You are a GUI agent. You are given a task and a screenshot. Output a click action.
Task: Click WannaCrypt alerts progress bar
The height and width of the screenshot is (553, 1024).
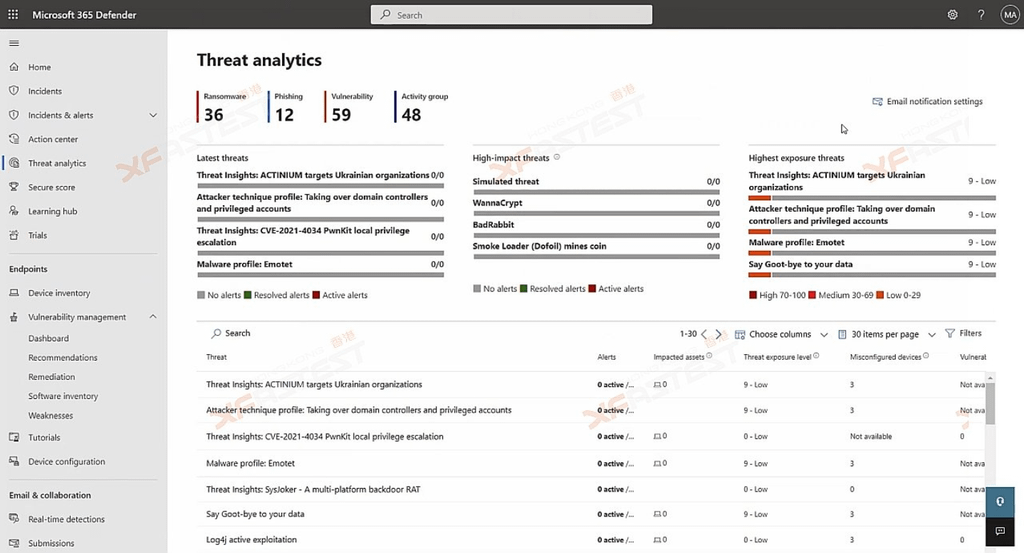(x=596, y=213)
